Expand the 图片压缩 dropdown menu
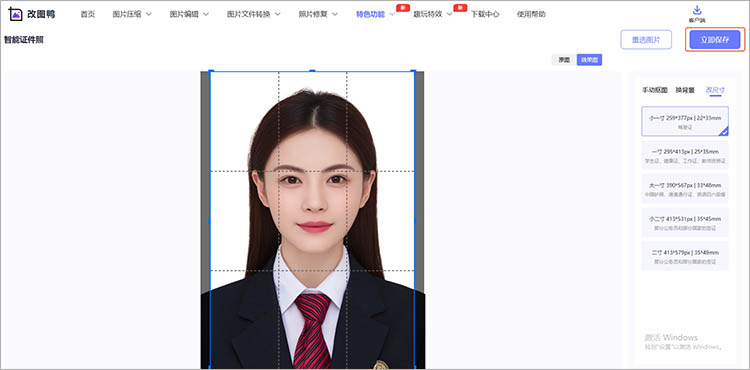750x370 pixels. (x=132, y=14)
